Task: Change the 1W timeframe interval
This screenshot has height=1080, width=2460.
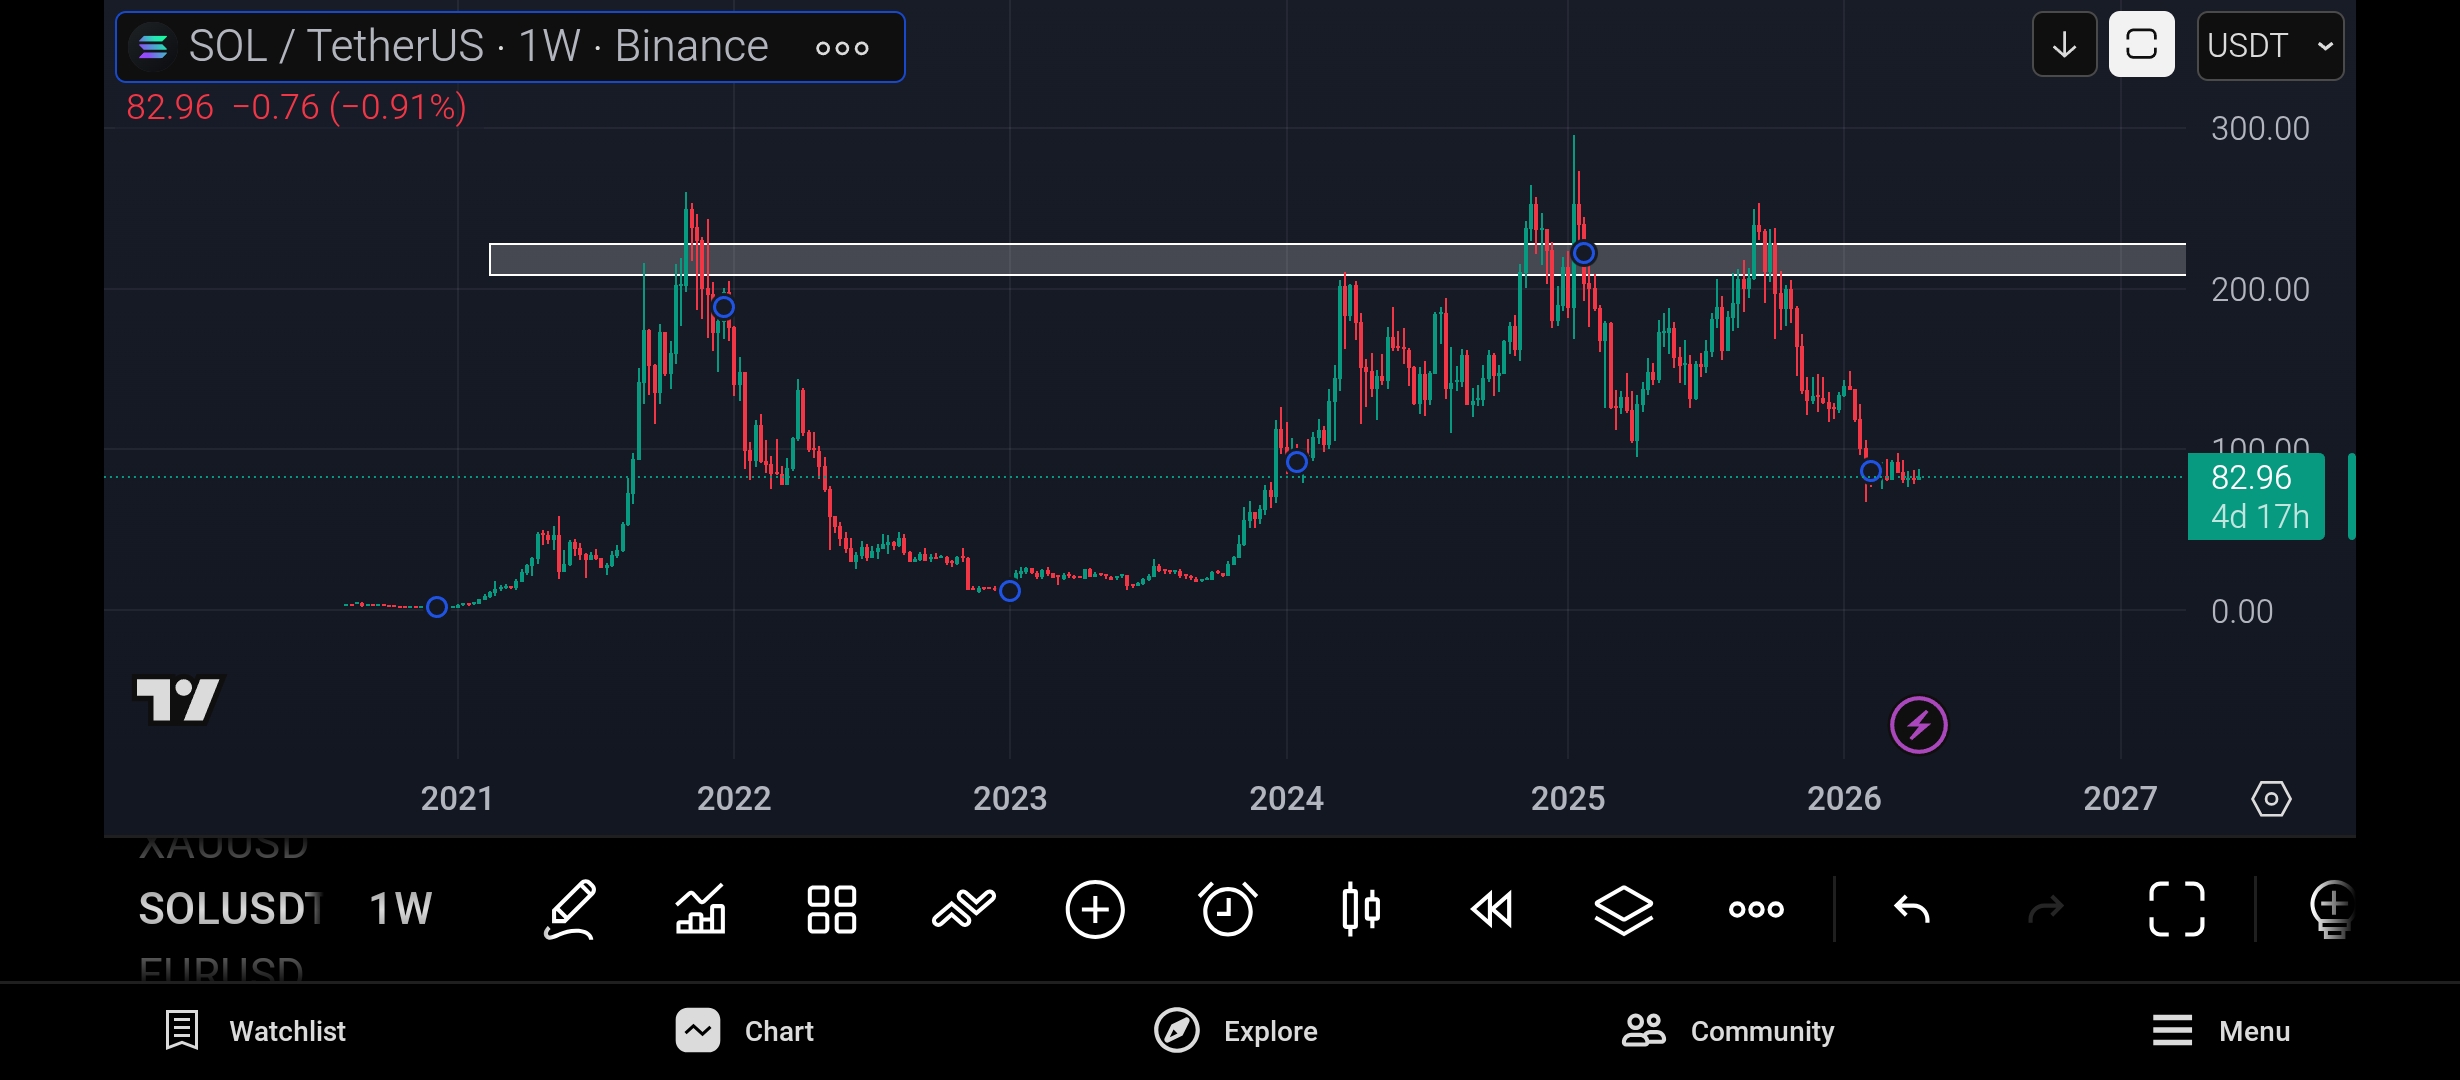Action: [x=400, y=909]
